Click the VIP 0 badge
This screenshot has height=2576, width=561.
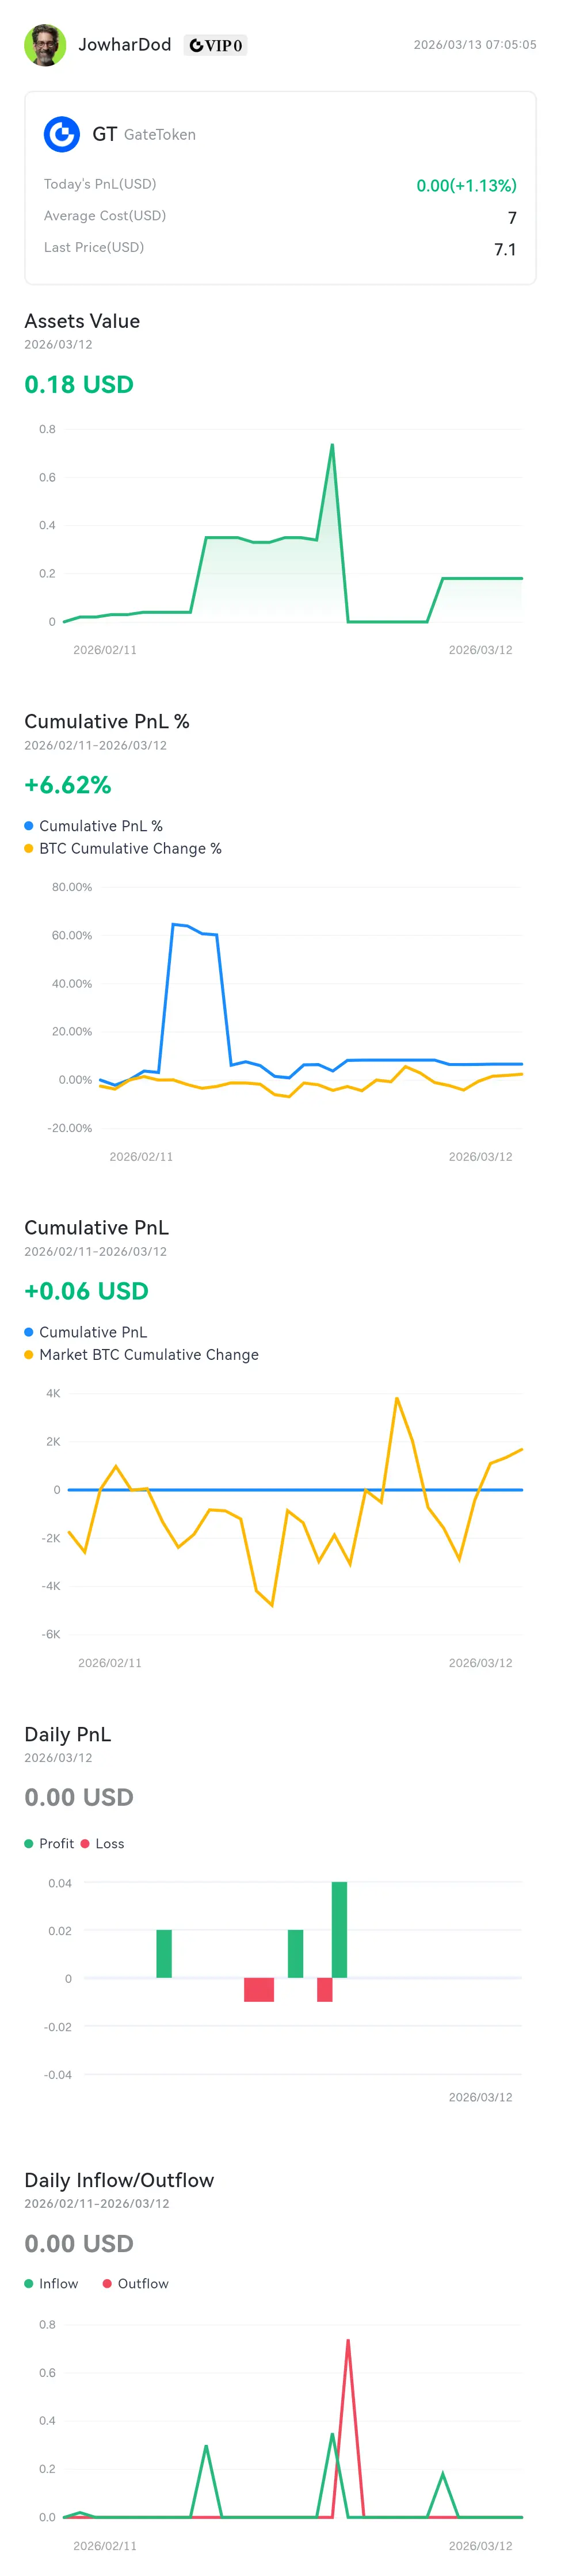[x=215, y=45]
